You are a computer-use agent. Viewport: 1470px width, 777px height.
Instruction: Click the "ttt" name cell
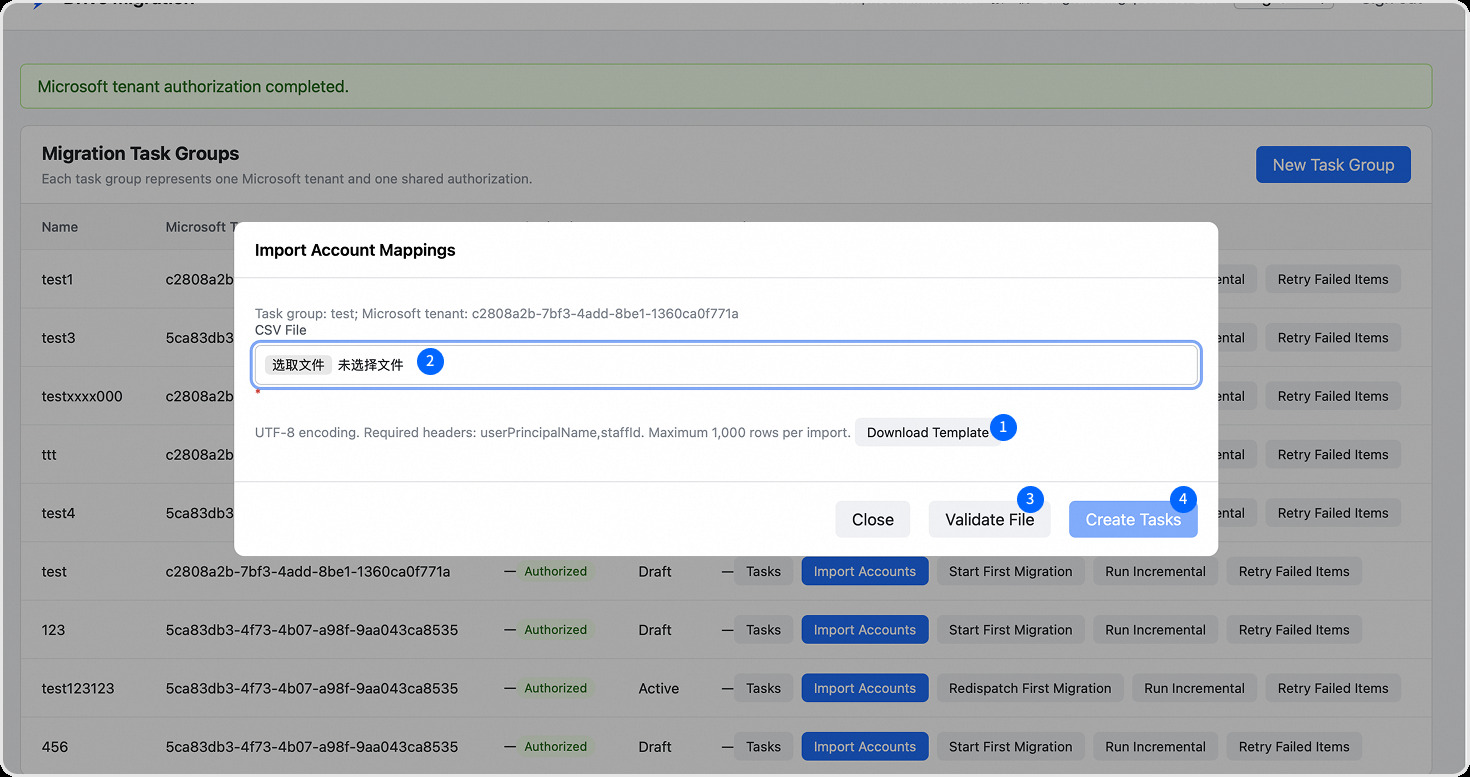[x=49, y=455]
